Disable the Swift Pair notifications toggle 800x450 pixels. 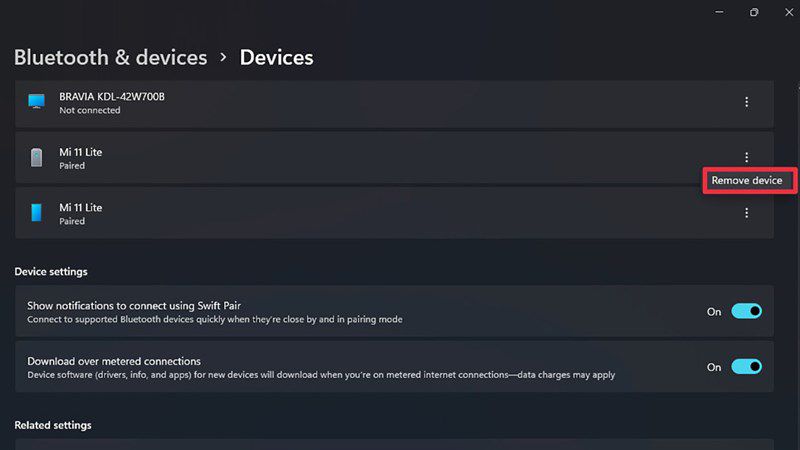[x=746, y=311]
